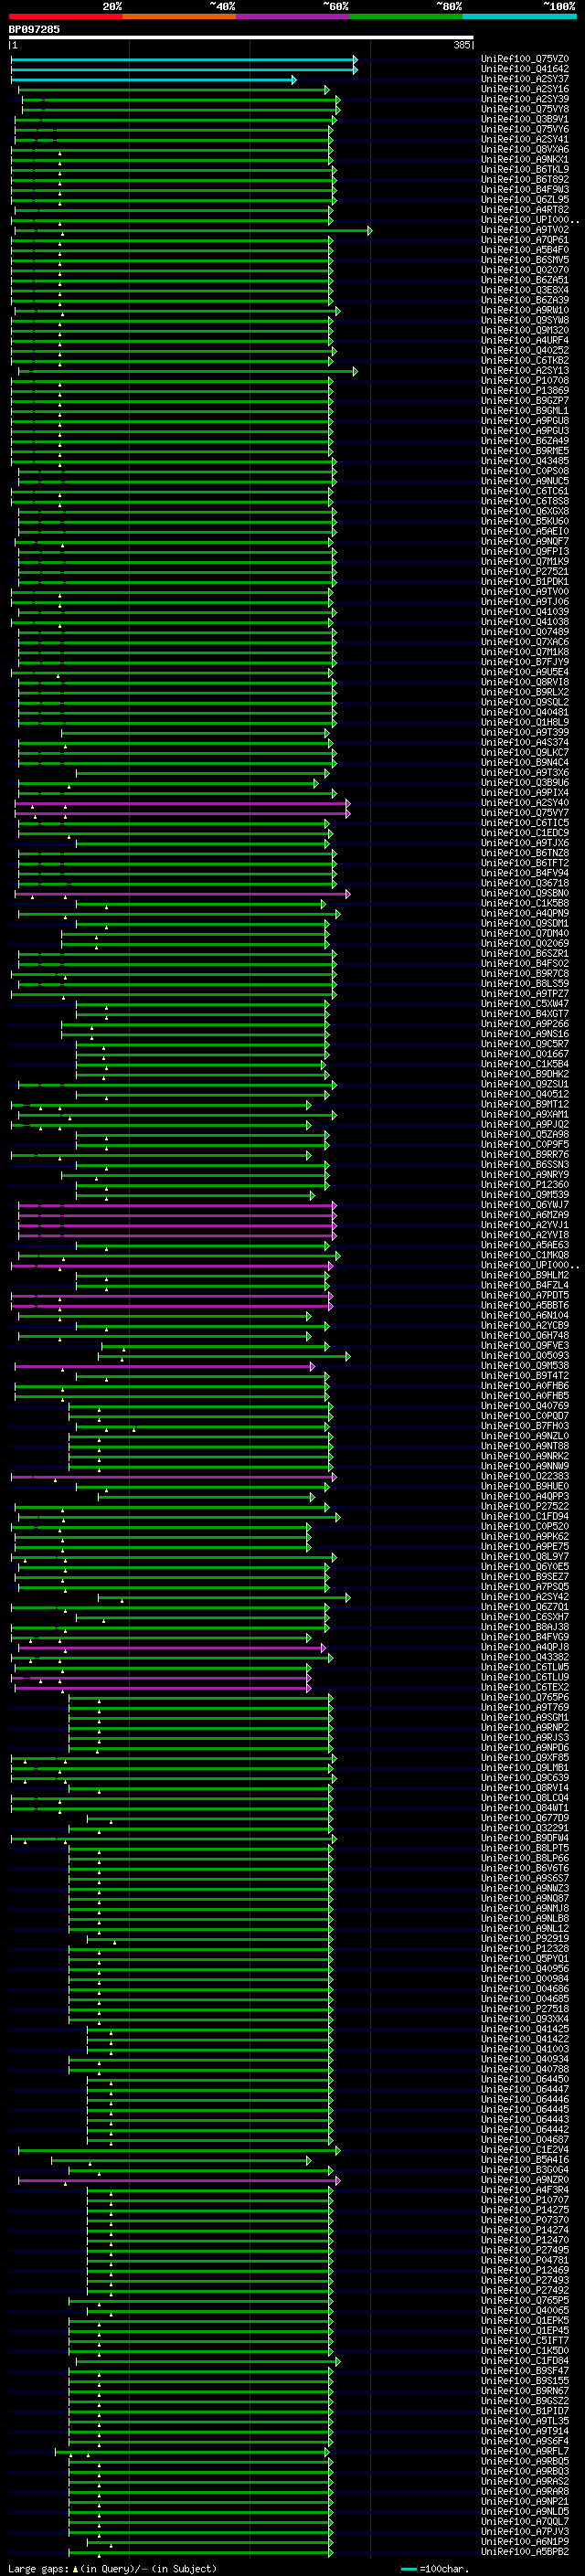This screenshot has width=585, height=2576.
Task: Select the UniRef100_Q8L9Y7 label
Action: tap(525, 1557)
